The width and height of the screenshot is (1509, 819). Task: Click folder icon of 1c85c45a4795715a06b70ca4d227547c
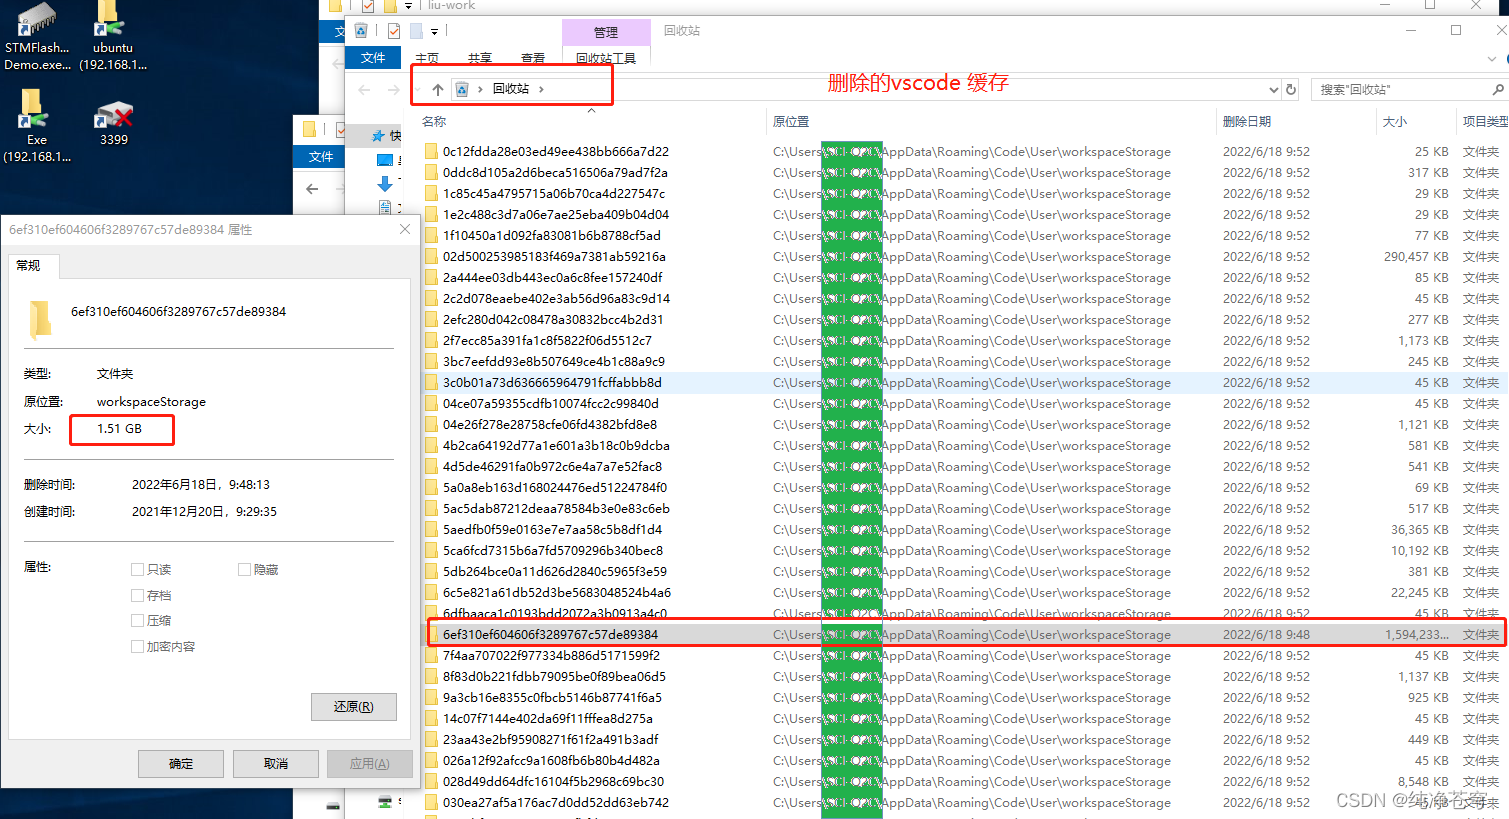(431, 193)
